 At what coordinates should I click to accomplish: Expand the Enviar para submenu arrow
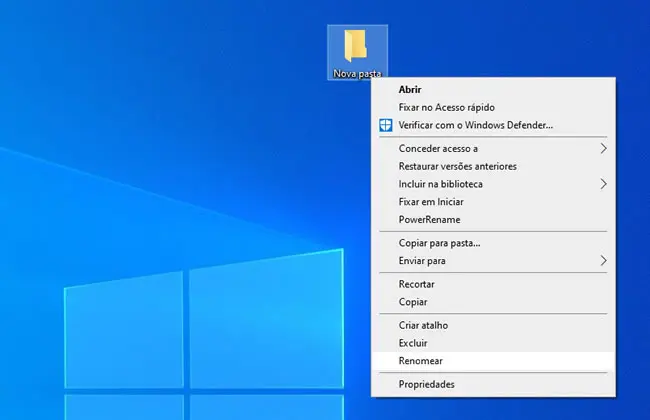[x=603, y=261]
